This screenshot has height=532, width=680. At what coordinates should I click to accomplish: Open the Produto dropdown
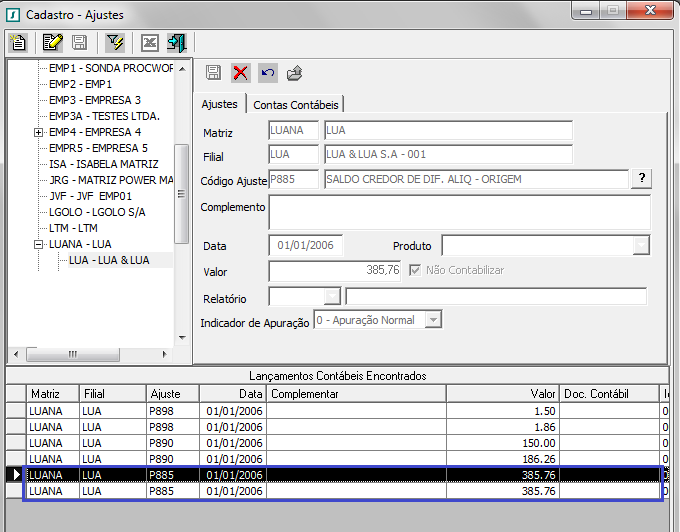[x=641, y=245]
